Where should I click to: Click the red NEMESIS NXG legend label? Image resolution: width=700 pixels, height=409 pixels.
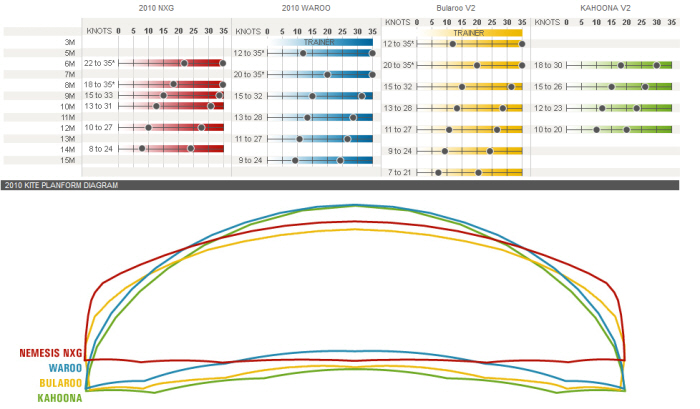point(50,353)
